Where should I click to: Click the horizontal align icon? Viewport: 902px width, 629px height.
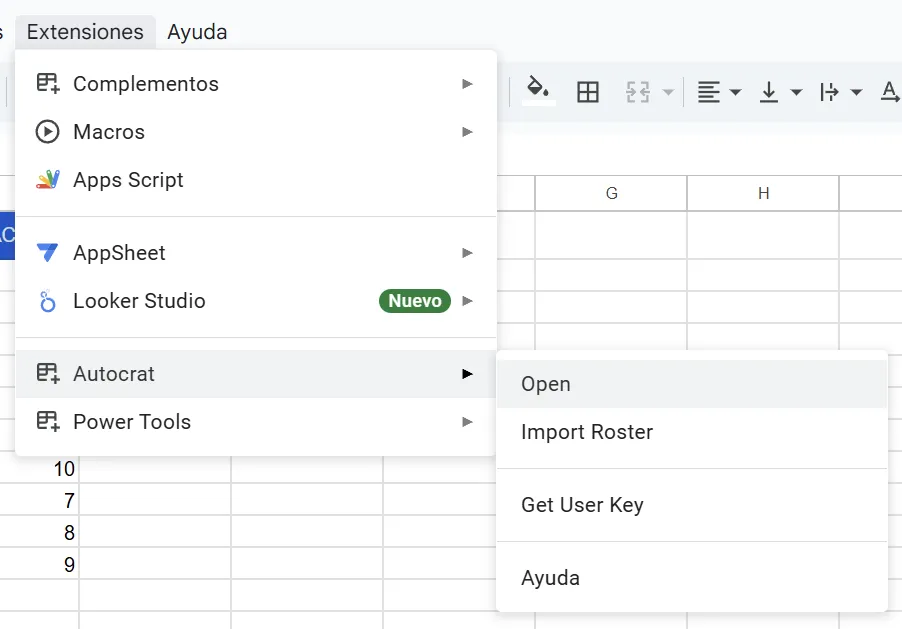point(709,92)
